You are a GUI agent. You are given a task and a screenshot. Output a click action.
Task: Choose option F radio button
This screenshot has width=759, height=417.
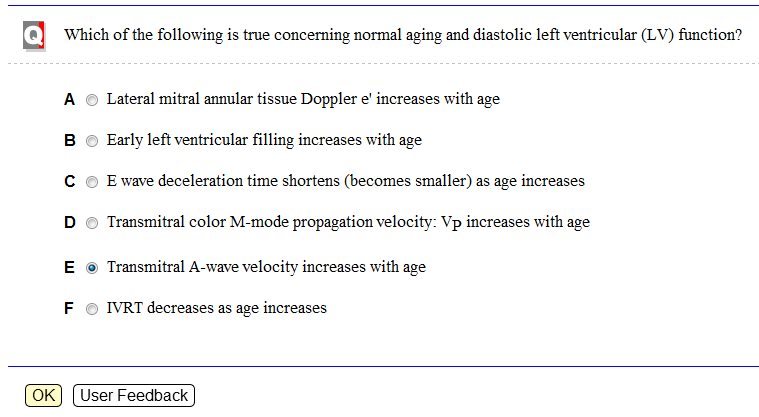coord(91,309)
